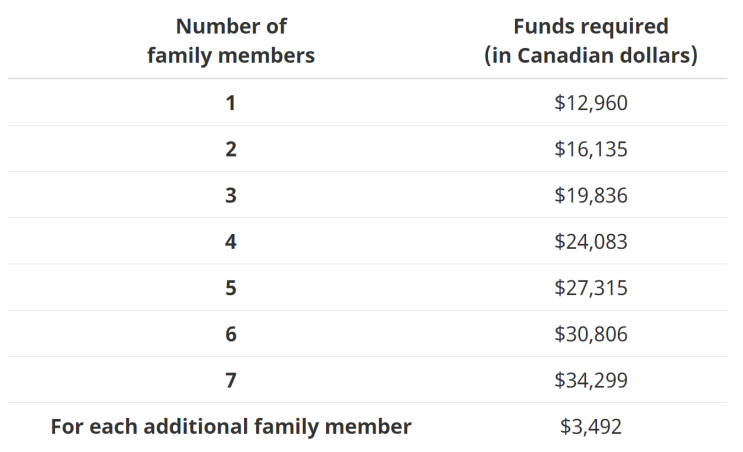The height and width of the screenshot is (452, 743).
Task: Select the row for 1 family member
Action: (x=231, y=103)
